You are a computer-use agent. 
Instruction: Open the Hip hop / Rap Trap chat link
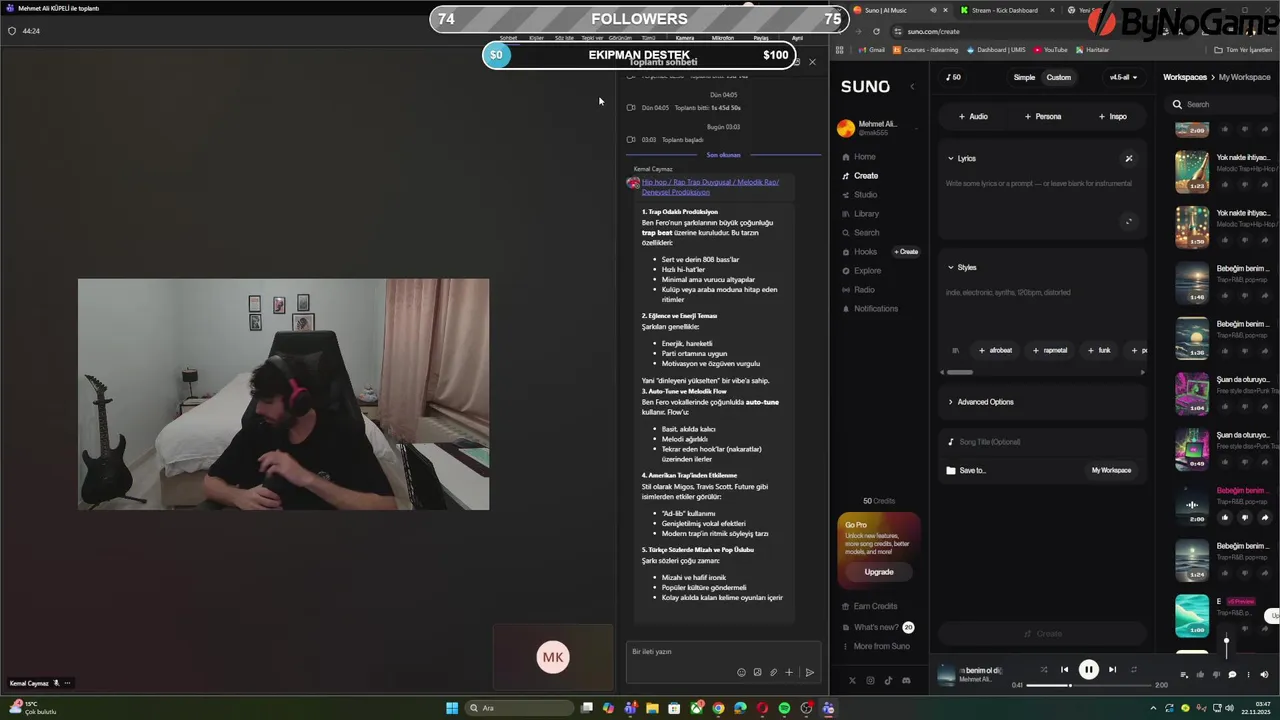710,187
